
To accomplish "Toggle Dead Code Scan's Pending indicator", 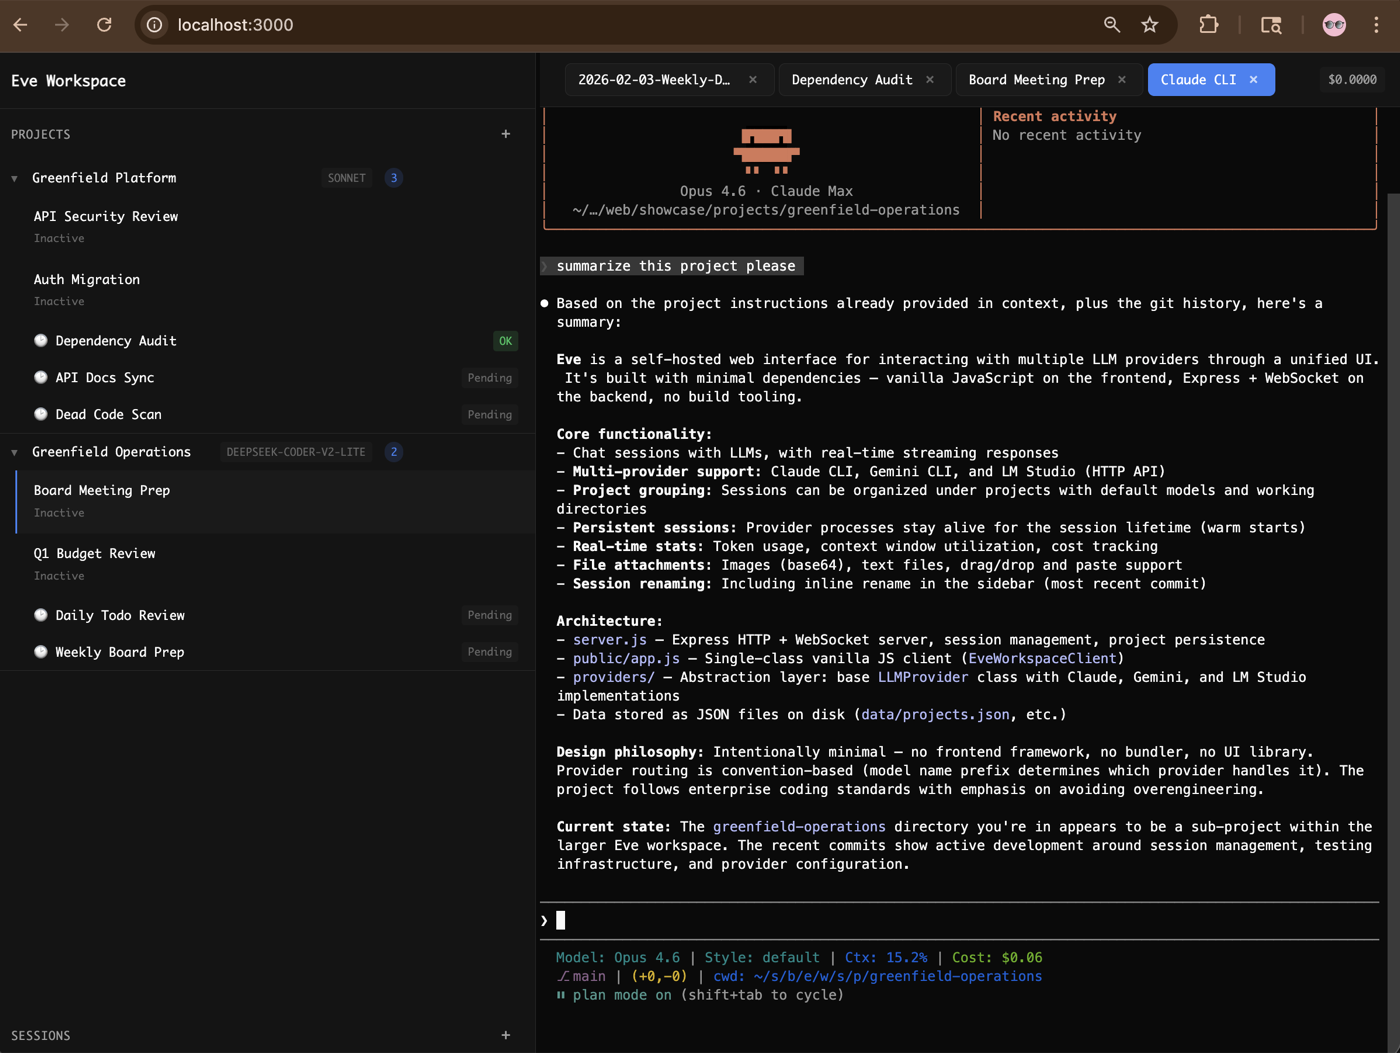I will pos(489,414).
